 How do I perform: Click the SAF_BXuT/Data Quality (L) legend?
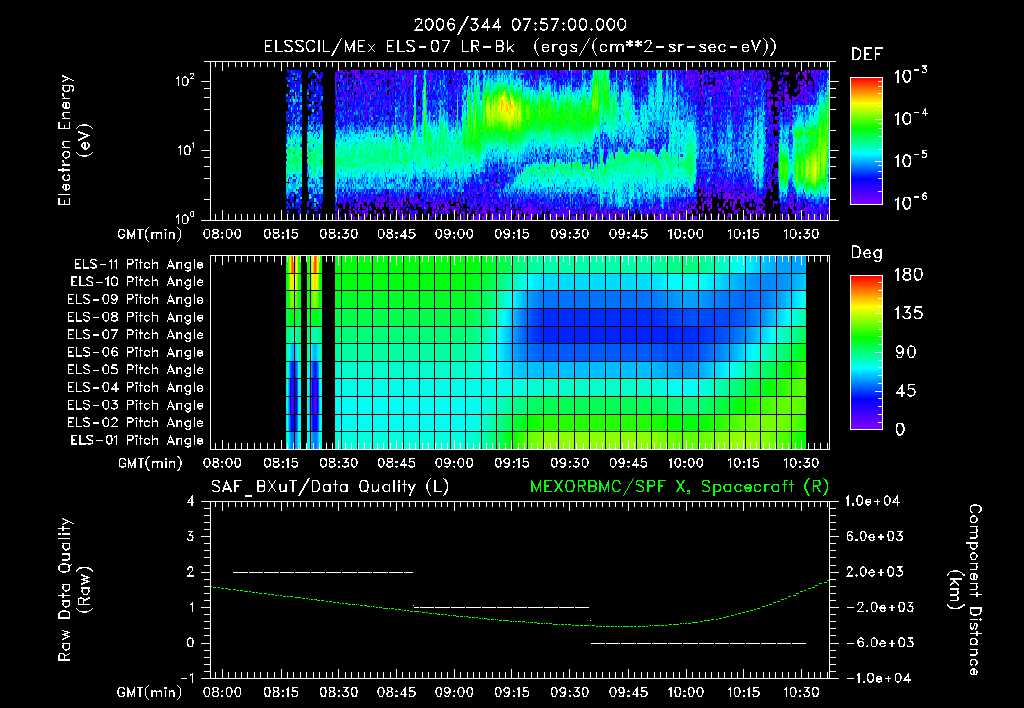click(330, 487)
